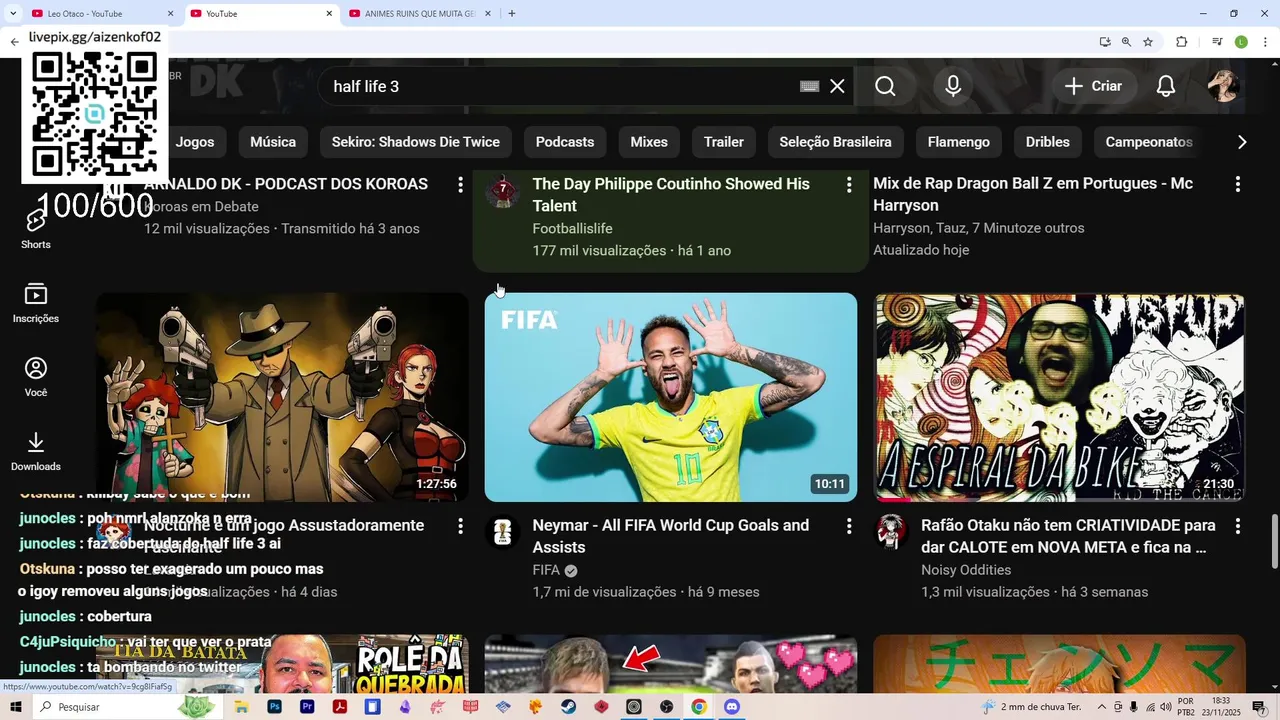Filter by the Flamengo chip
The width and height of the screenshot is (1280, 720).
(x=959, y=142)
